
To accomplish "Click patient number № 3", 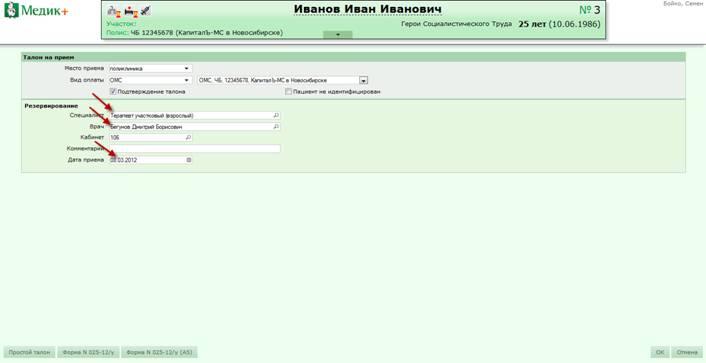I will point(589,10).
